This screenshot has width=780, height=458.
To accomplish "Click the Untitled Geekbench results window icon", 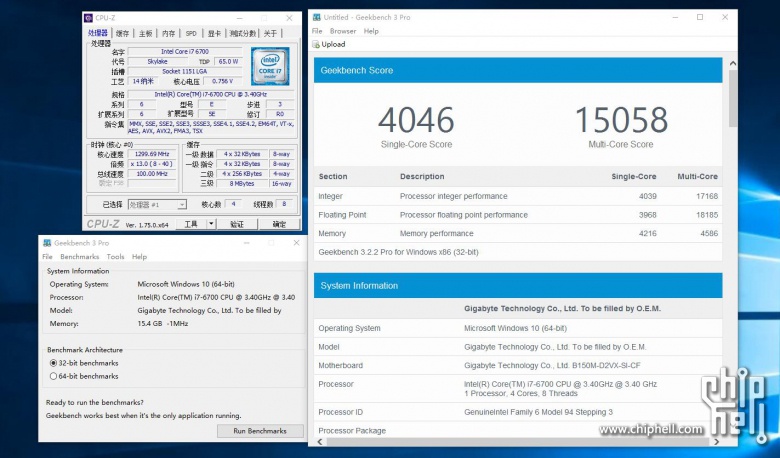I will pyautogui.click(x=316, y=17).
